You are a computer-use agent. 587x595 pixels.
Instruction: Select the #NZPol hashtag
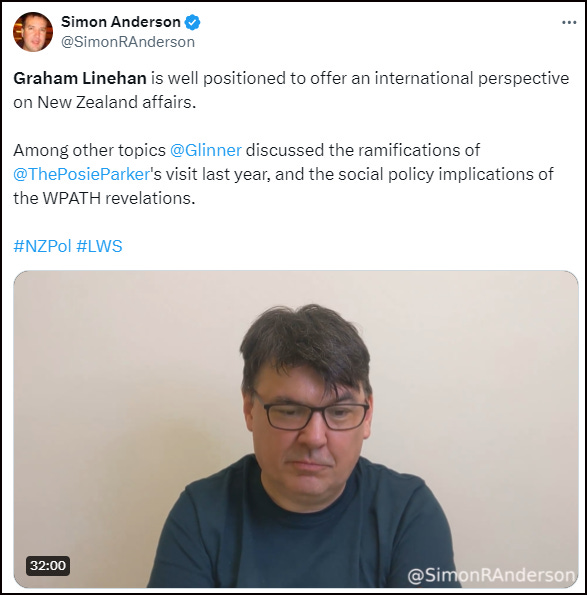pyautogui.click(x=42, y=246)
